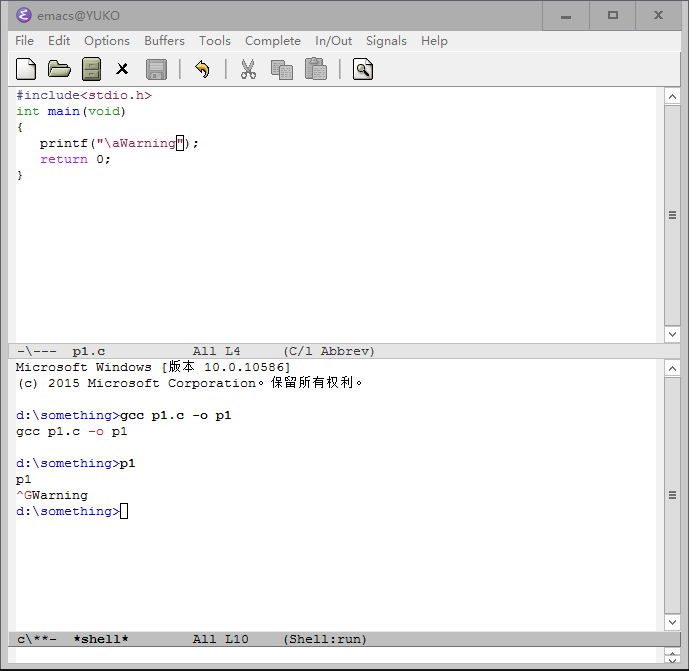The image size is (689, 671).
Task: Open the In/Out menu
Action: (333, 41)
